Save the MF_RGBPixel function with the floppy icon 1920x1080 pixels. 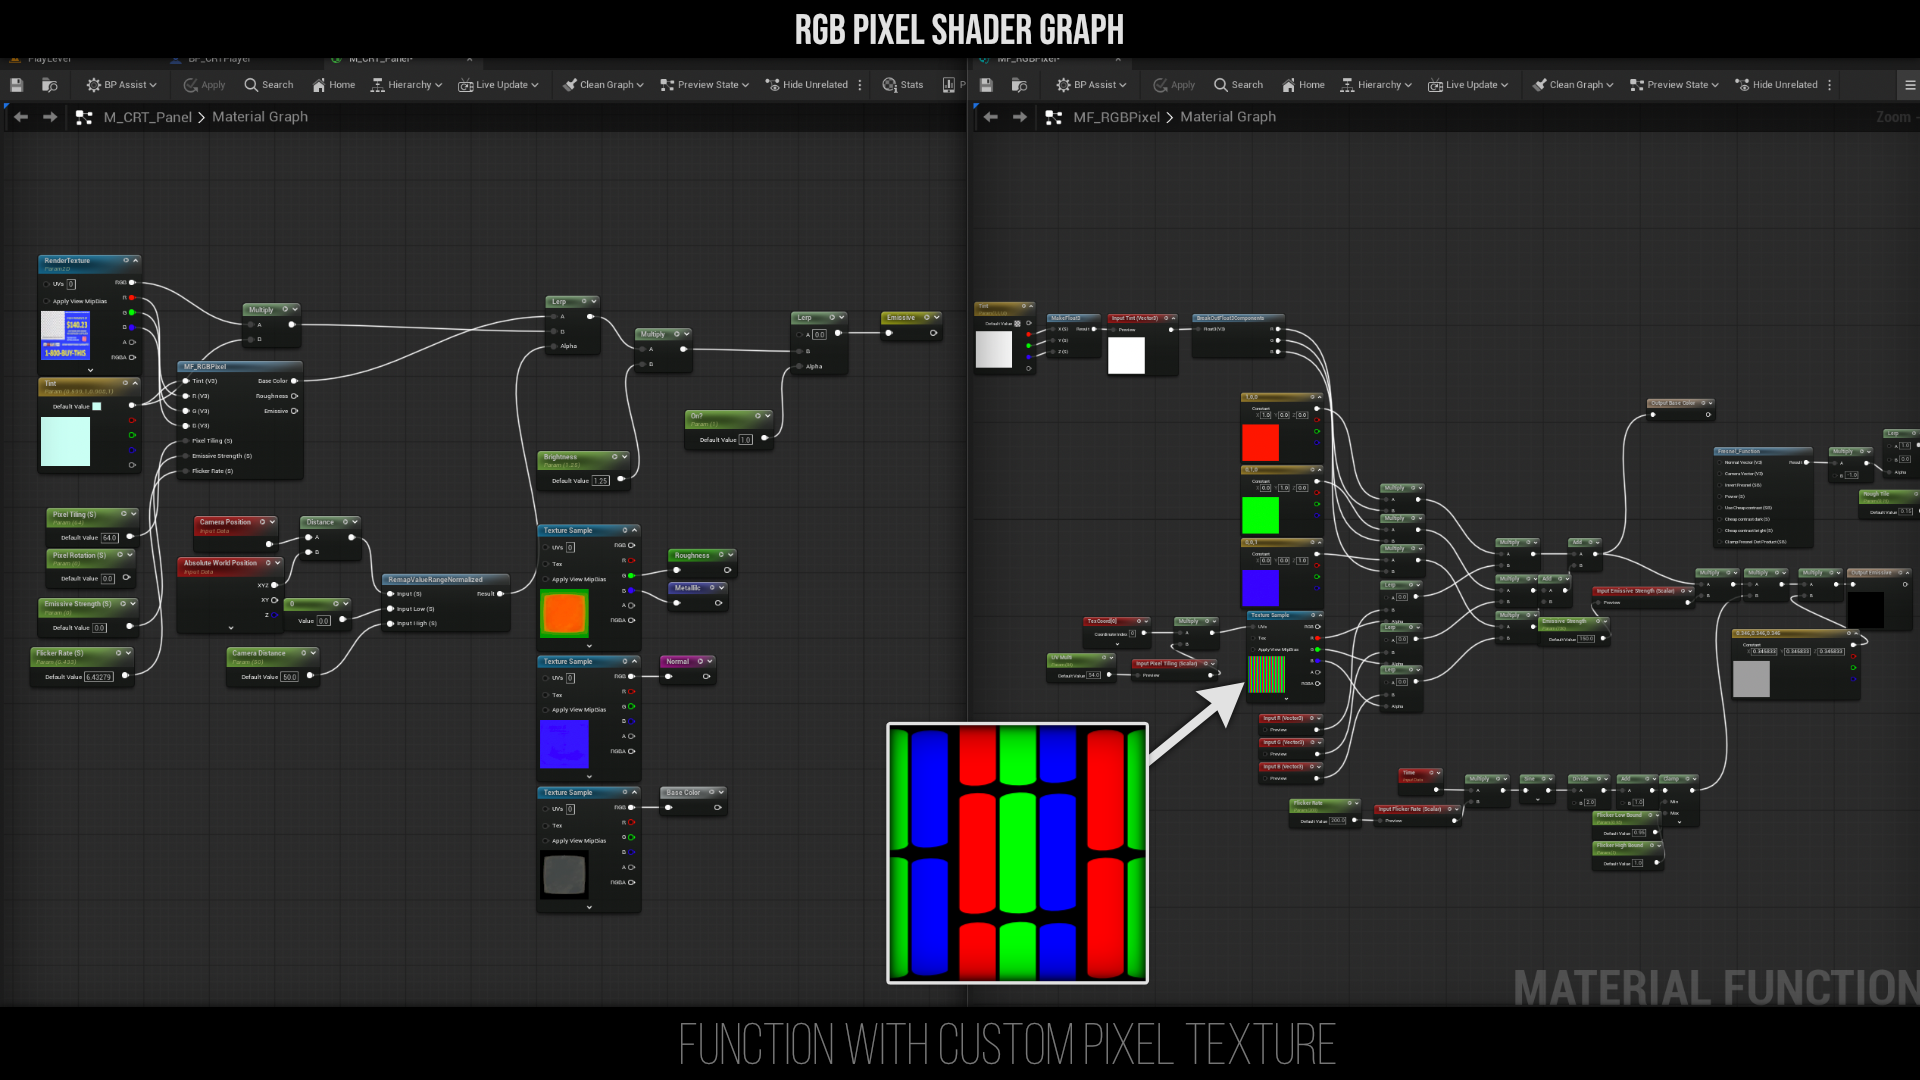tap(986, 85)
